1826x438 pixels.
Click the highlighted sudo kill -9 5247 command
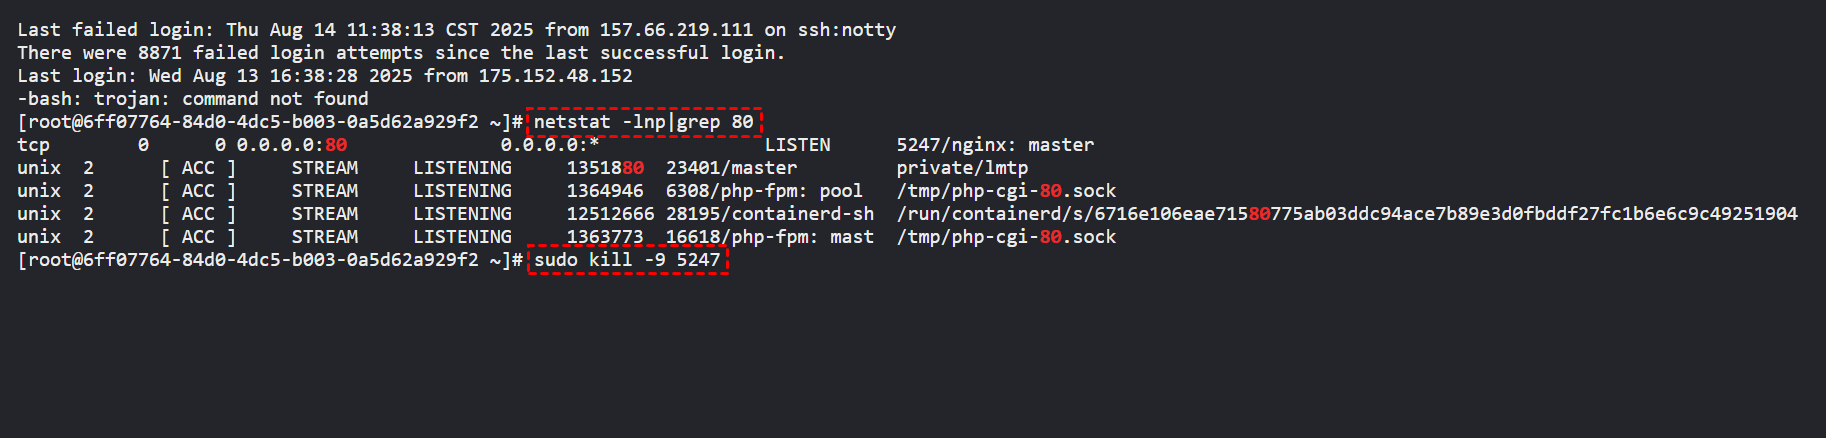click(627, 260)
